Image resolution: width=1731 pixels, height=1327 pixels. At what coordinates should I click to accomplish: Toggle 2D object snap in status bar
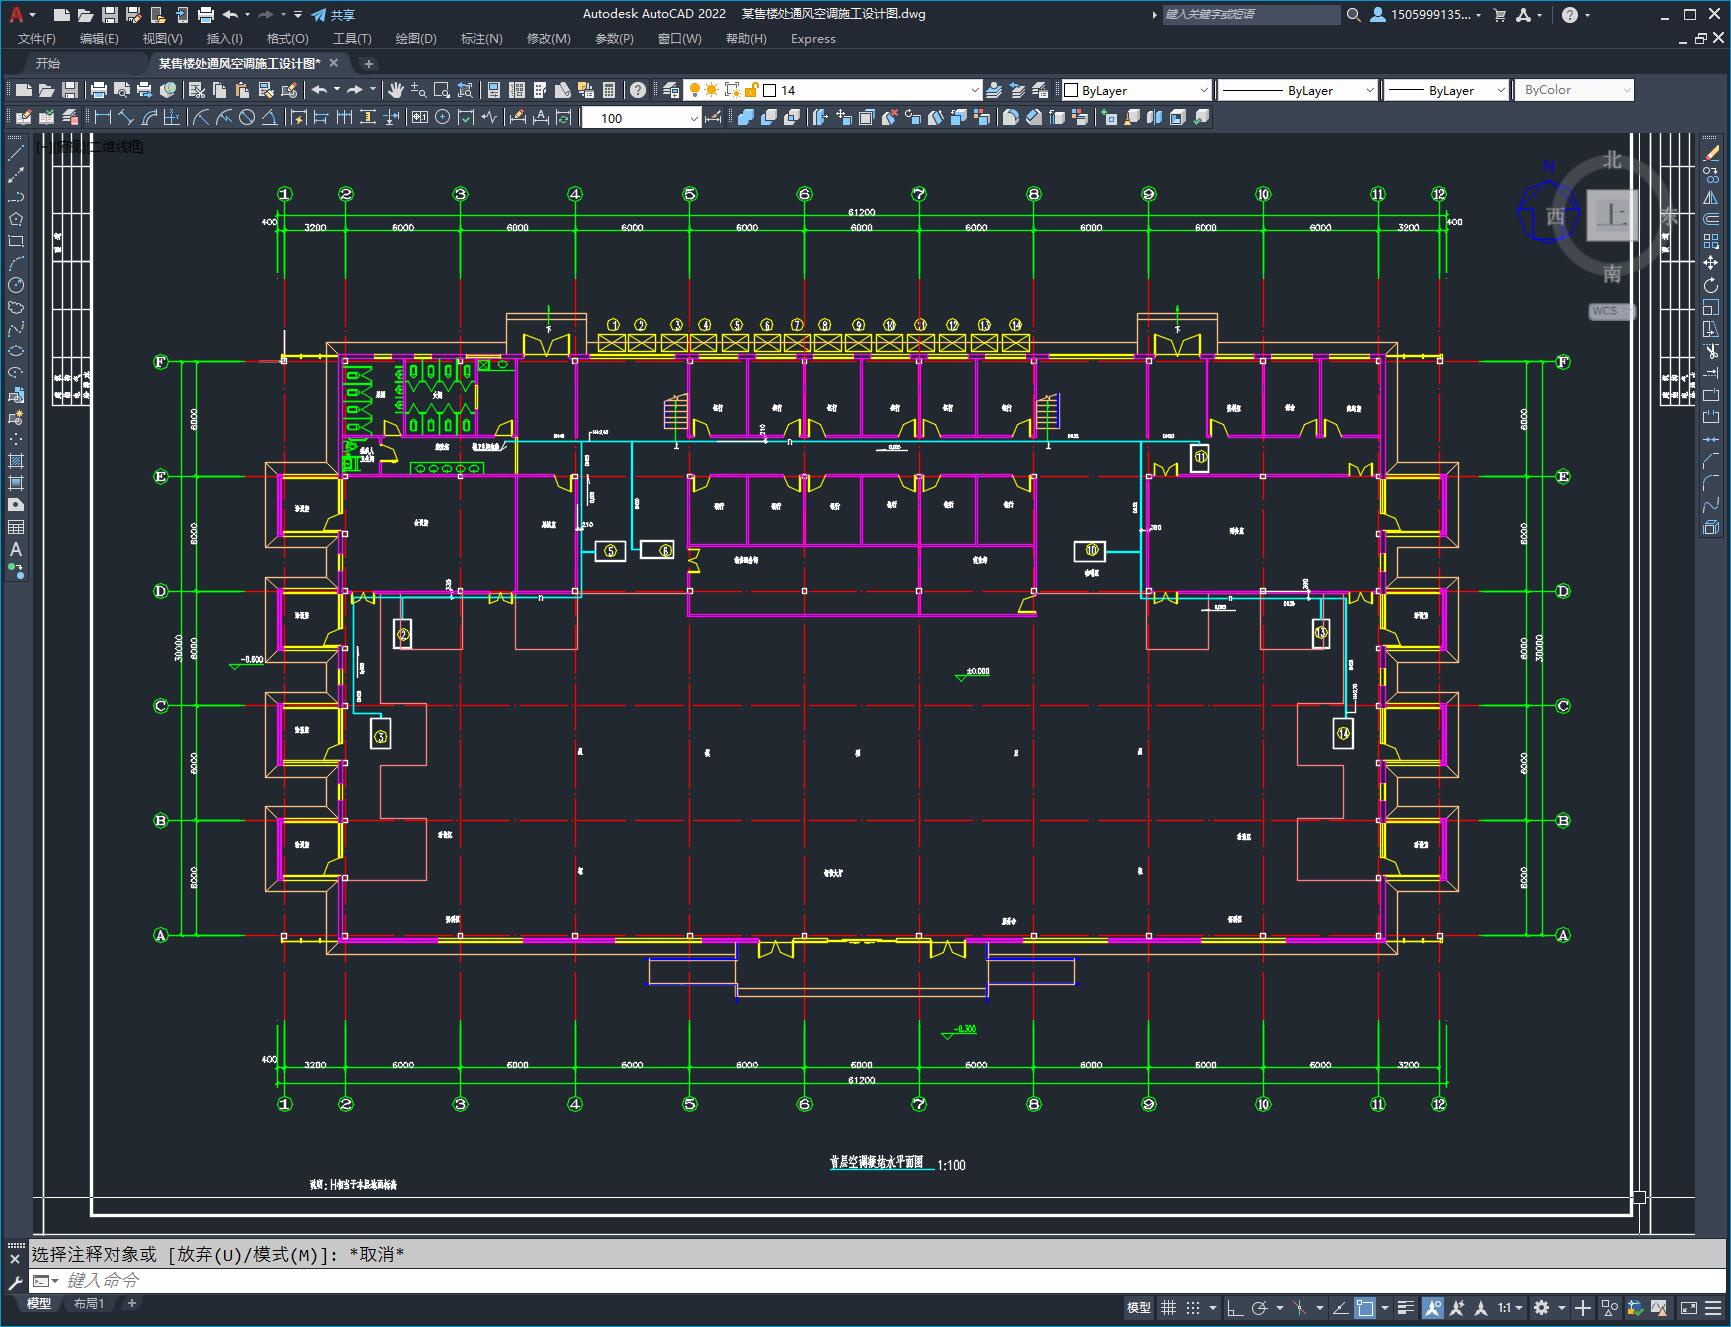tap(1365, 1307)
